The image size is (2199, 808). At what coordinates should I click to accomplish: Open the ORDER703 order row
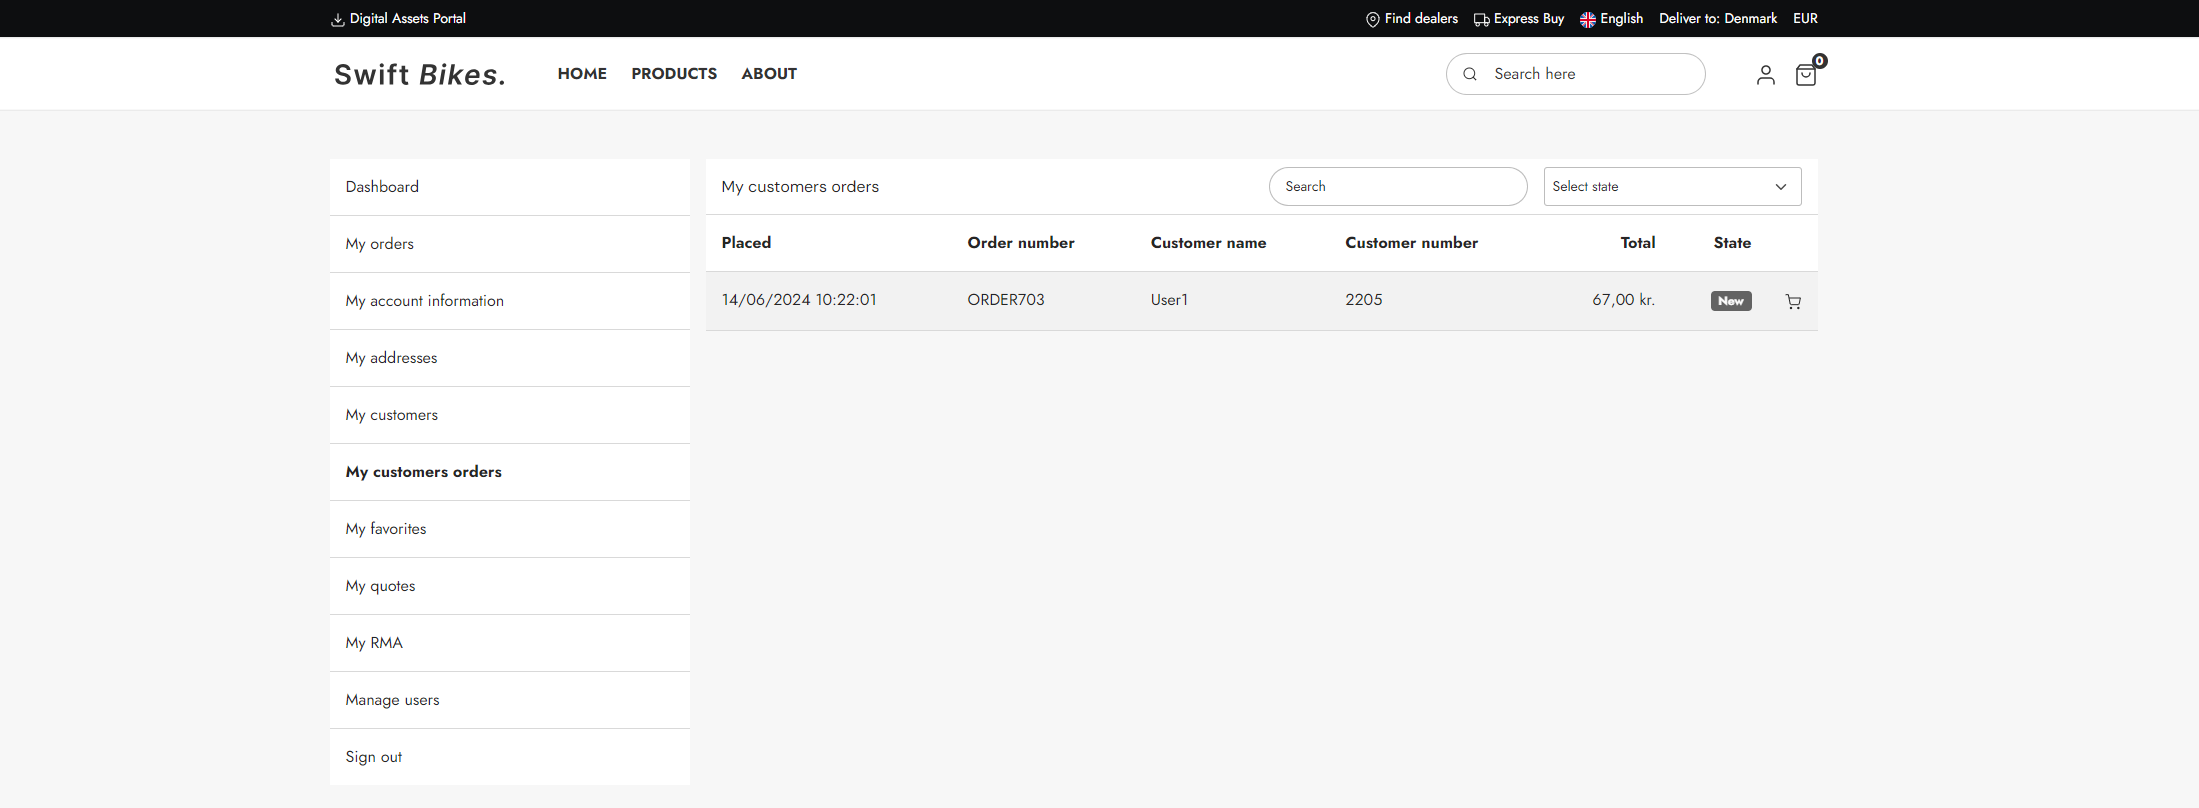click(x=1005, y=300)
